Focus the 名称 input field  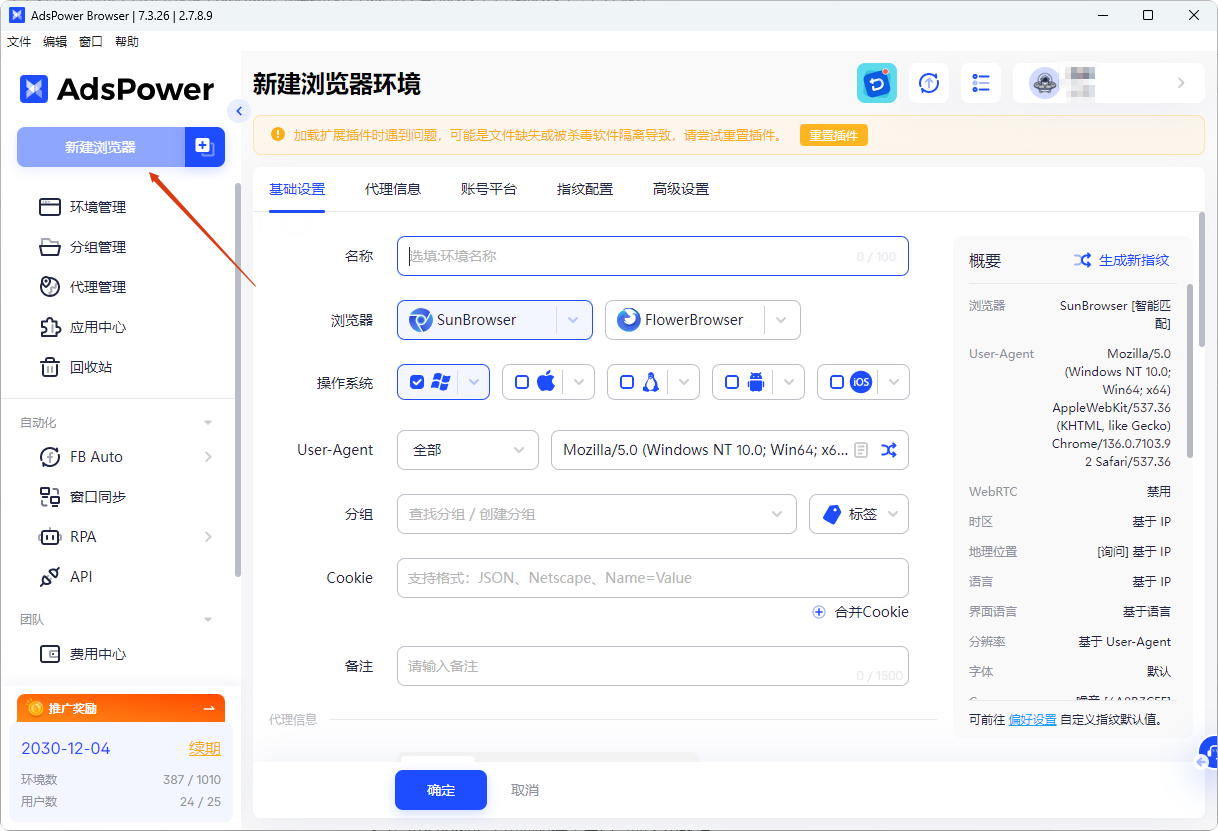[653, 256]
